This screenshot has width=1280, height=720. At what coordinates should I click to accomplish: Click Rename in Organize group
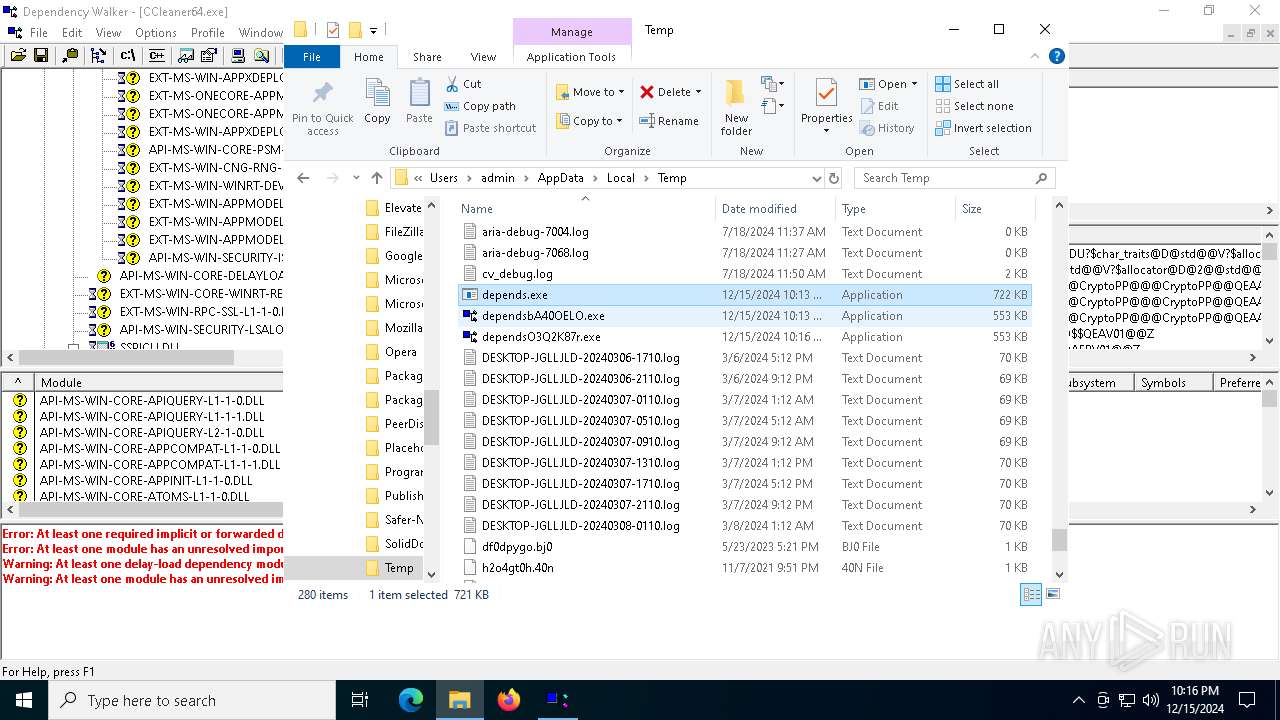[669, 121]
